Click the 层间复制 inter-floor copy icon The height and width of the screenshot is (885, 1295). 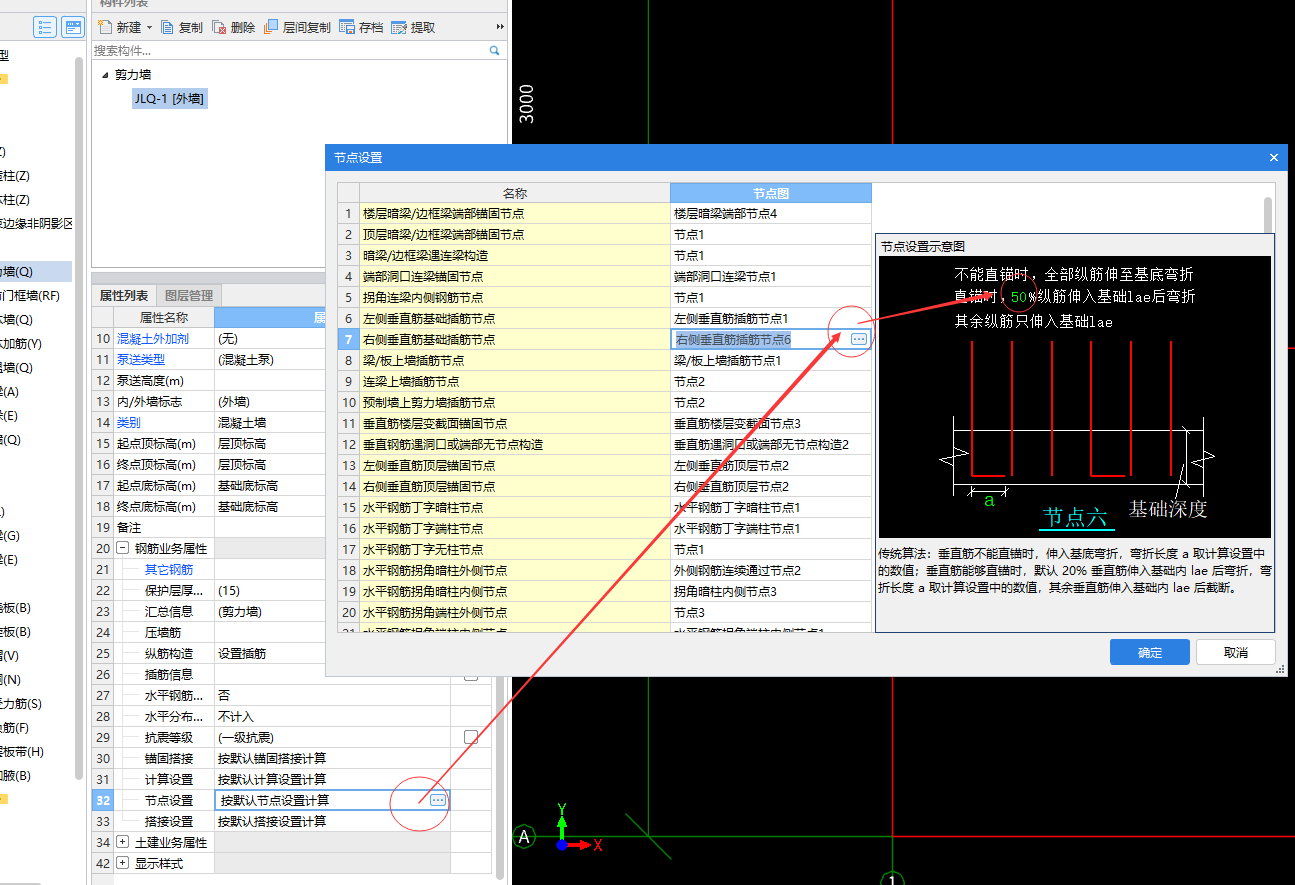coord(271,28)
